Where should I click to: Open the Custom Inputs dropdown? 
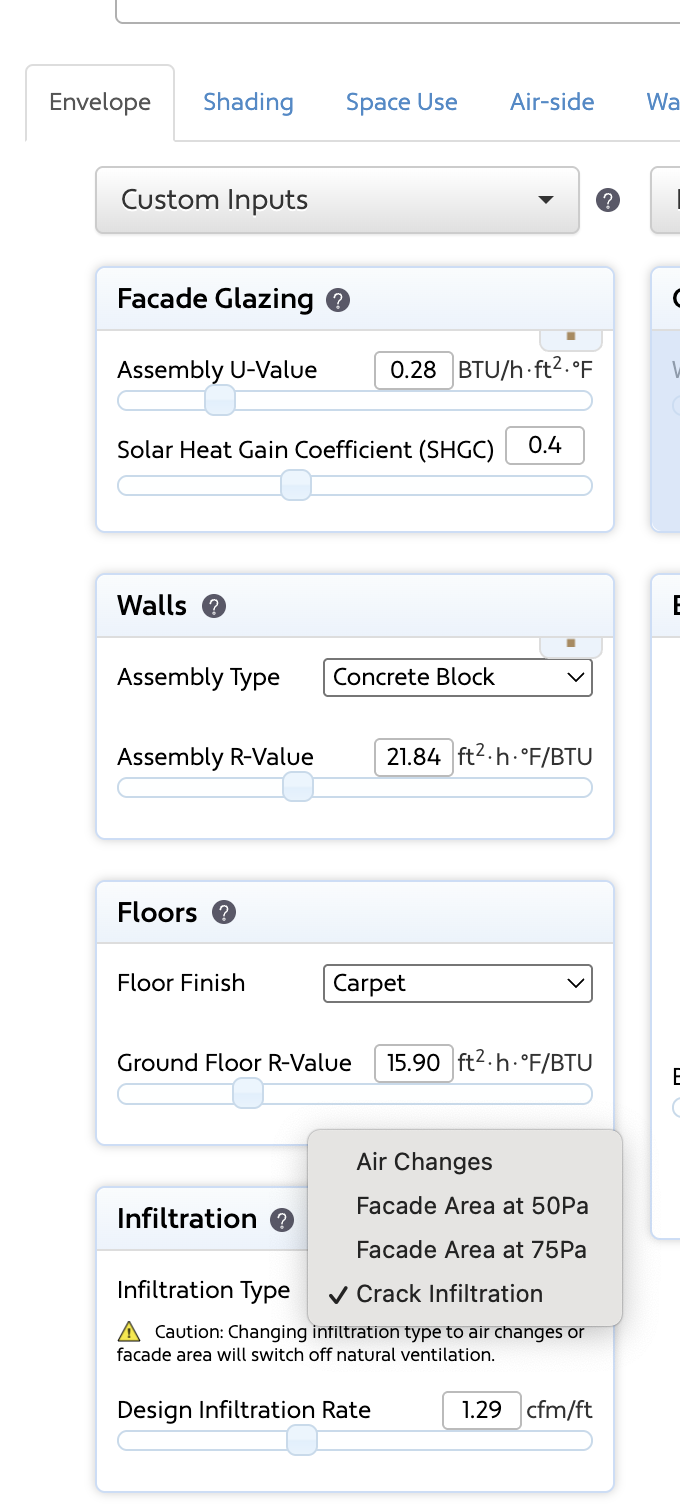pos(338,200)
